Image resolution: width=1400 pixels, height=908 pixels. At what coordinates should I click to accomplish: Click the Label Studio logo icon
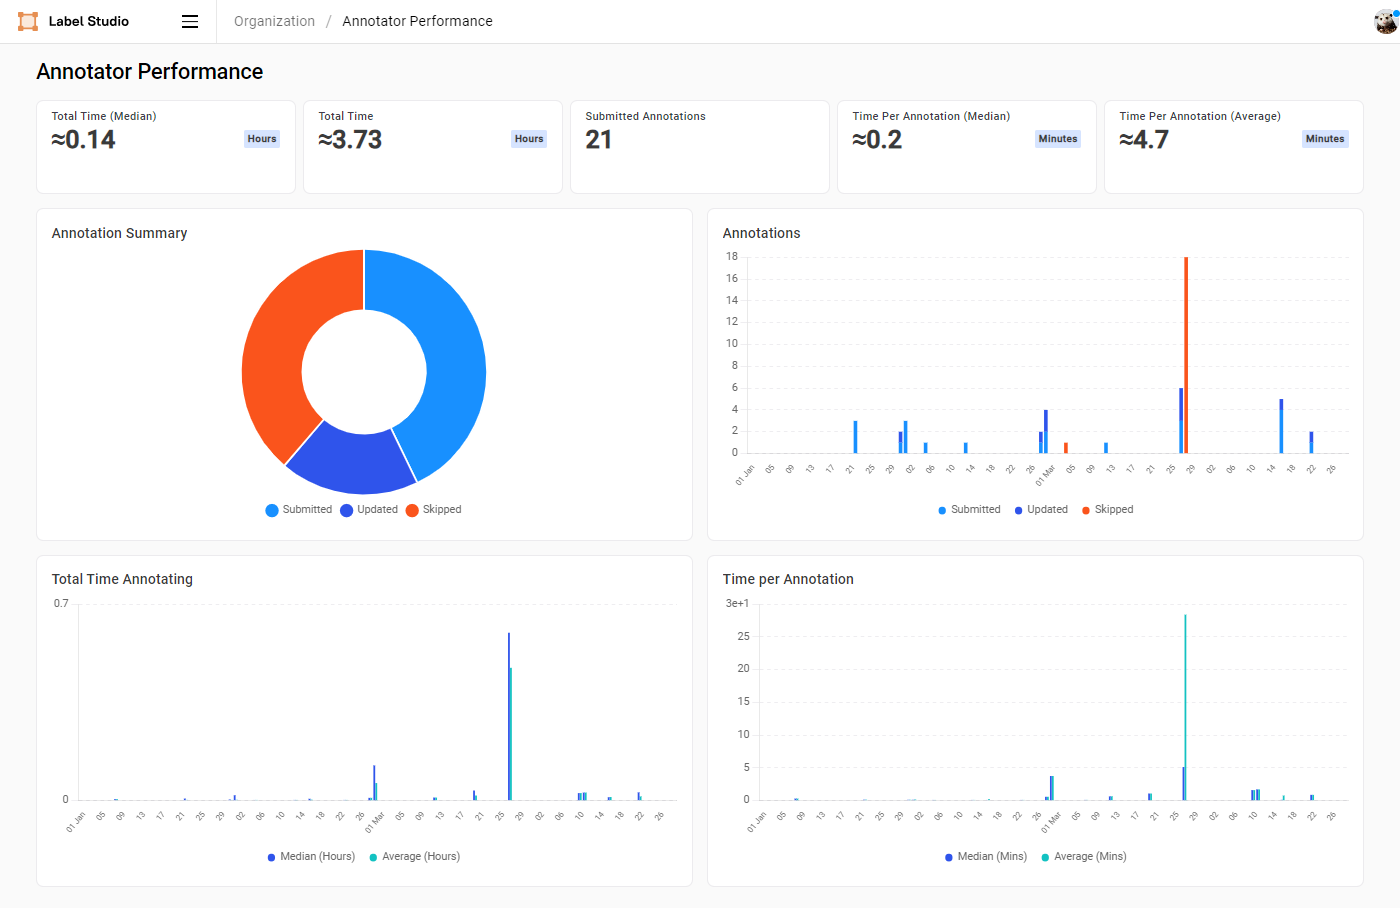(x=27, y=20)
